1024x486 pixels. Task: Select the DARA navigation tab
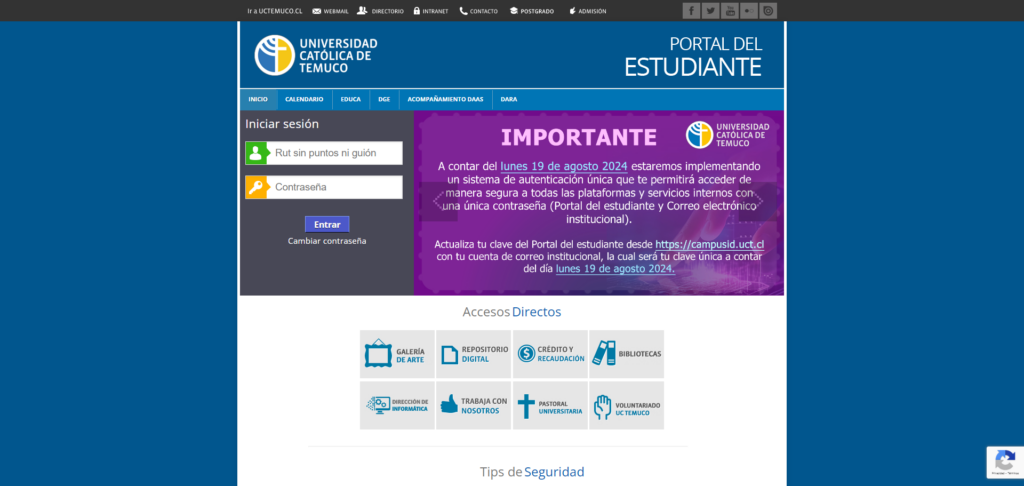[x=509, y=99]
